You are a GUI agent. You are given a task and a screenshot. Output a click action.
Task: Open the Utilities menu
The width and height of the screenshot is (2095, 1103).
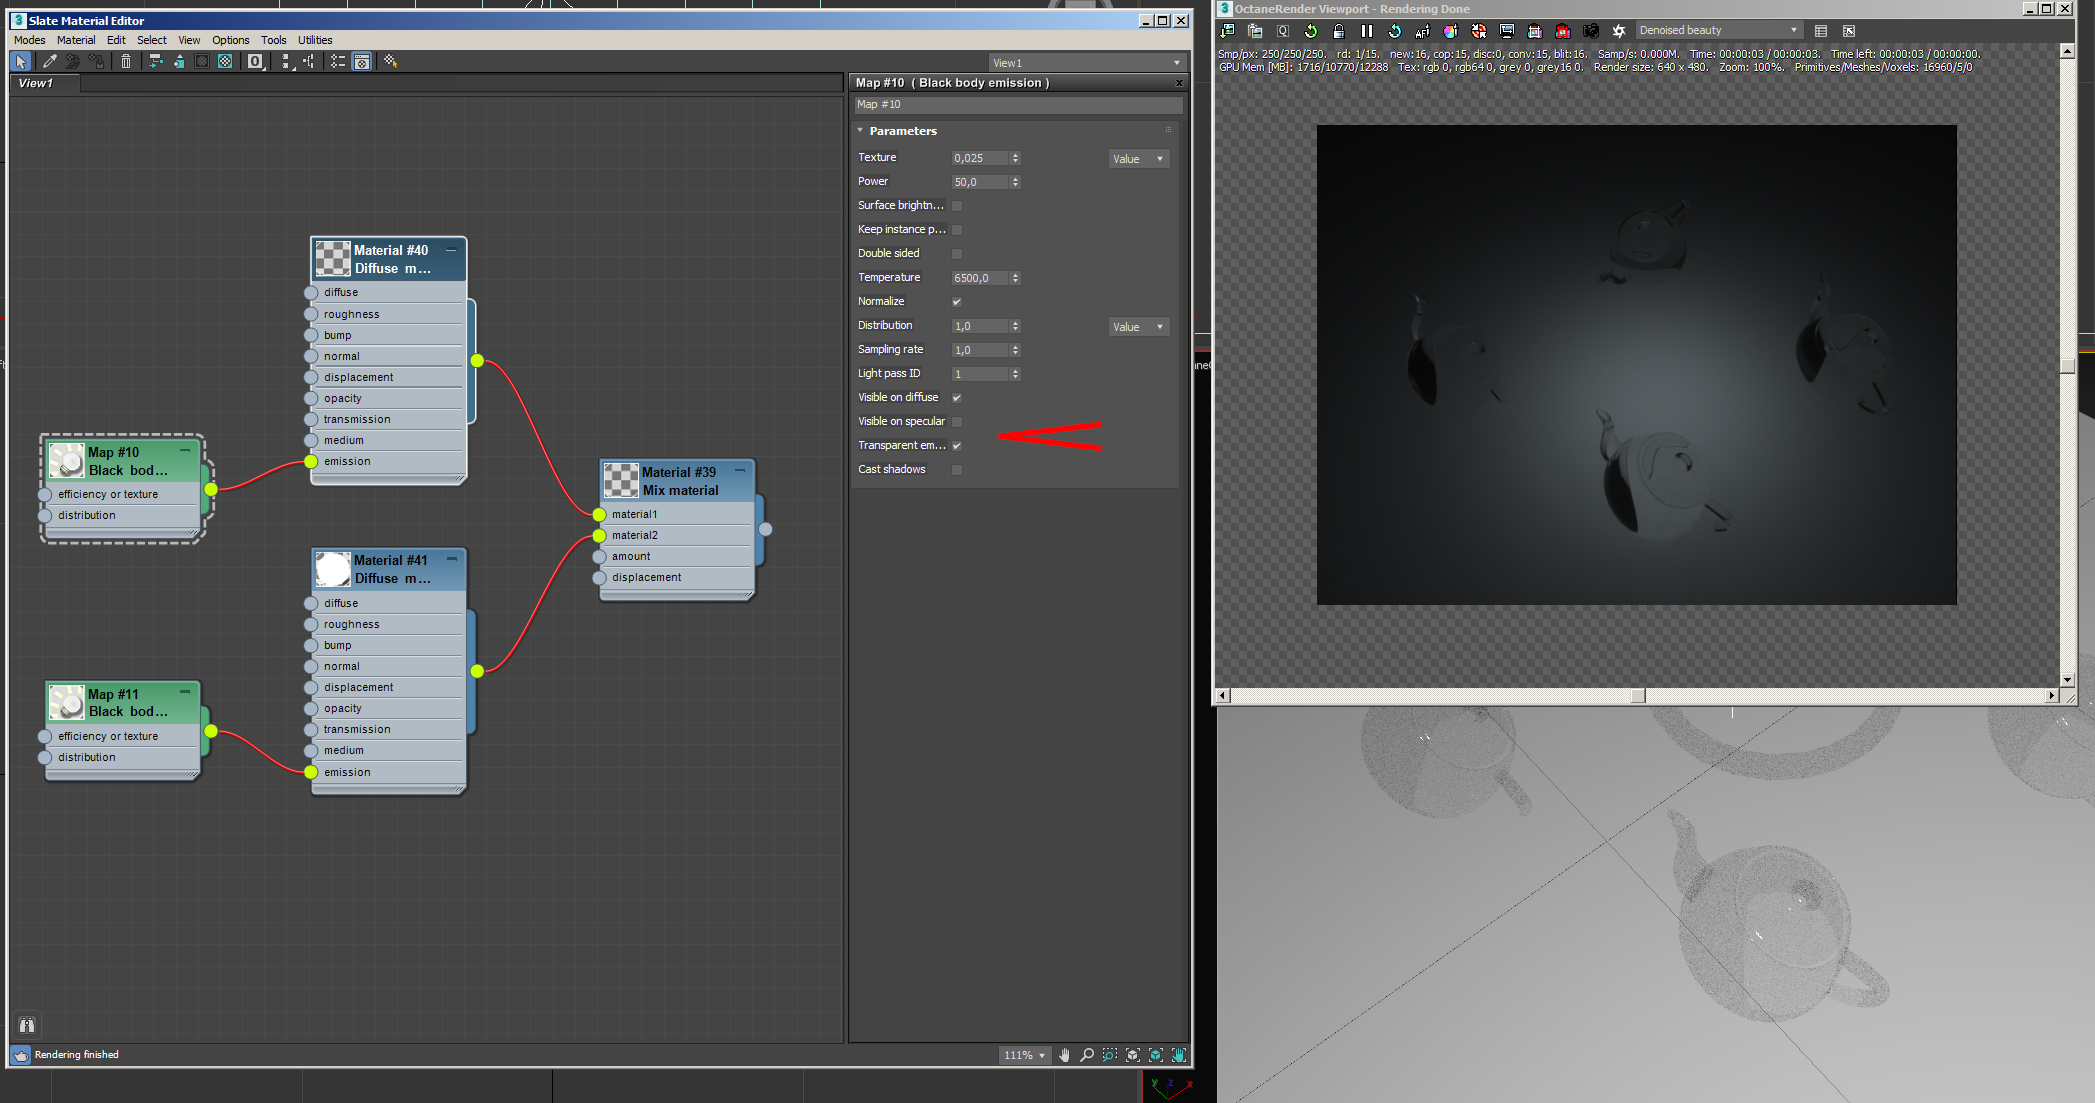[x=315, y=40]
